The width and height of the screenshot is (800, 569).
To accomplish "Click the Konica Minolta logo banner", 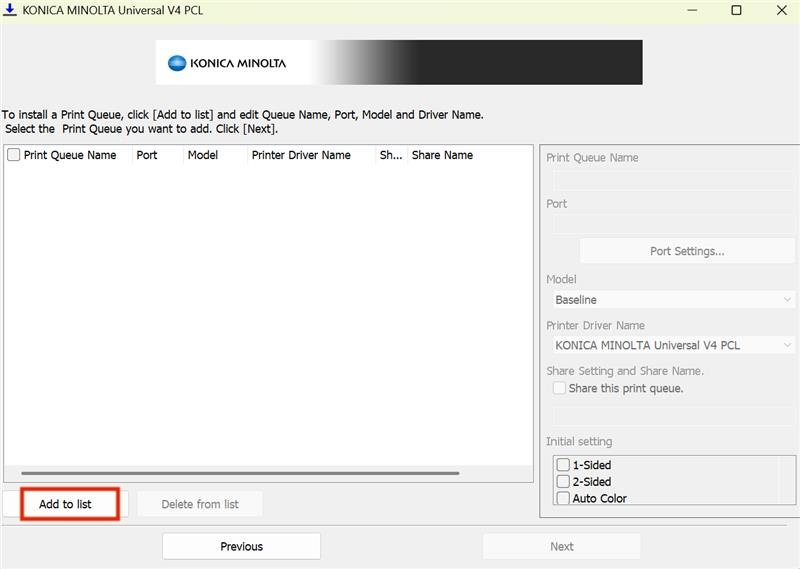I will click(399, 62).
